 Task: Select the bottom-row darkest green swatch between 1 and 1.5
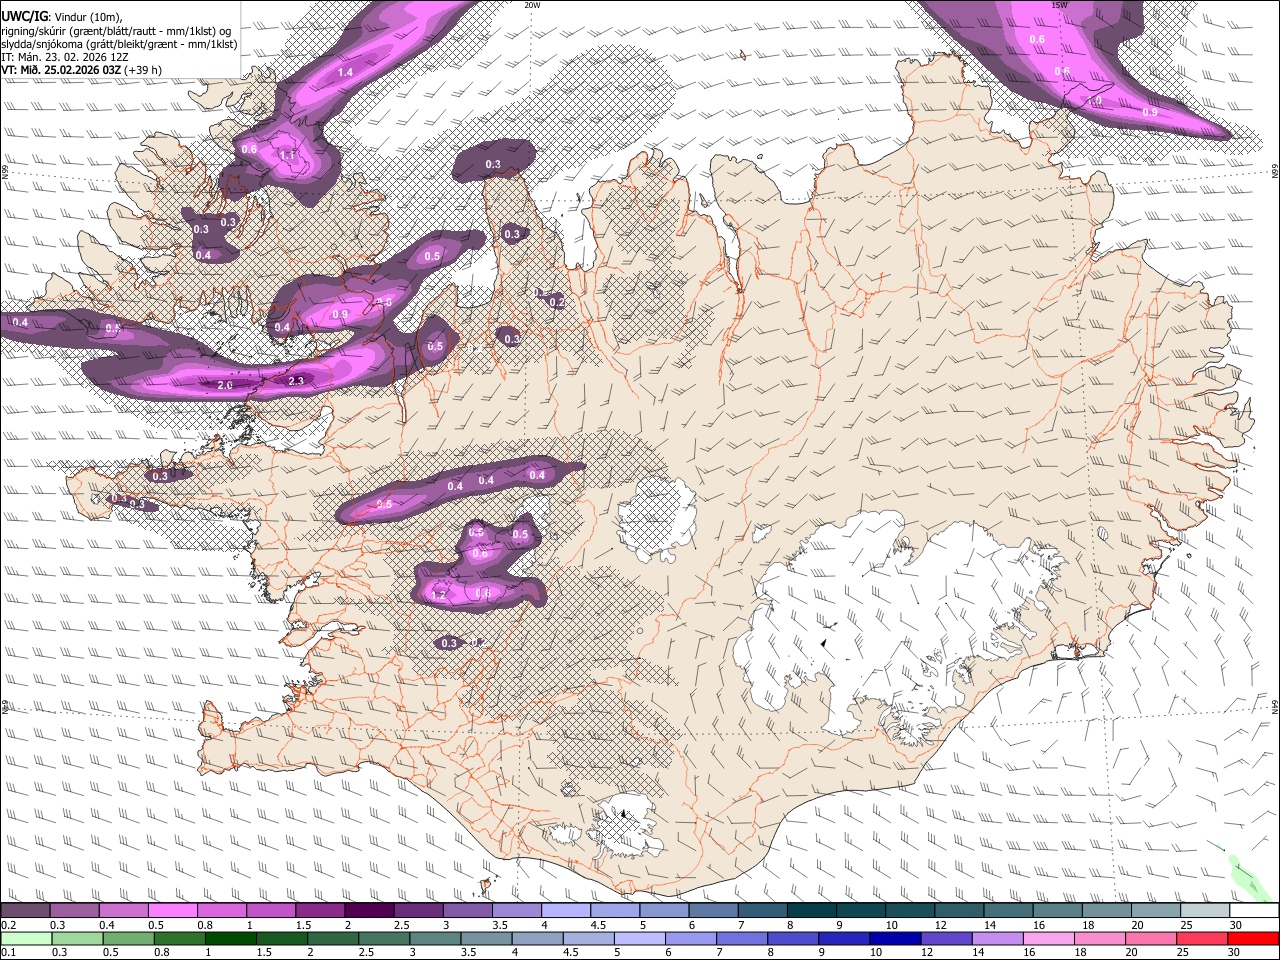(230, 938)
